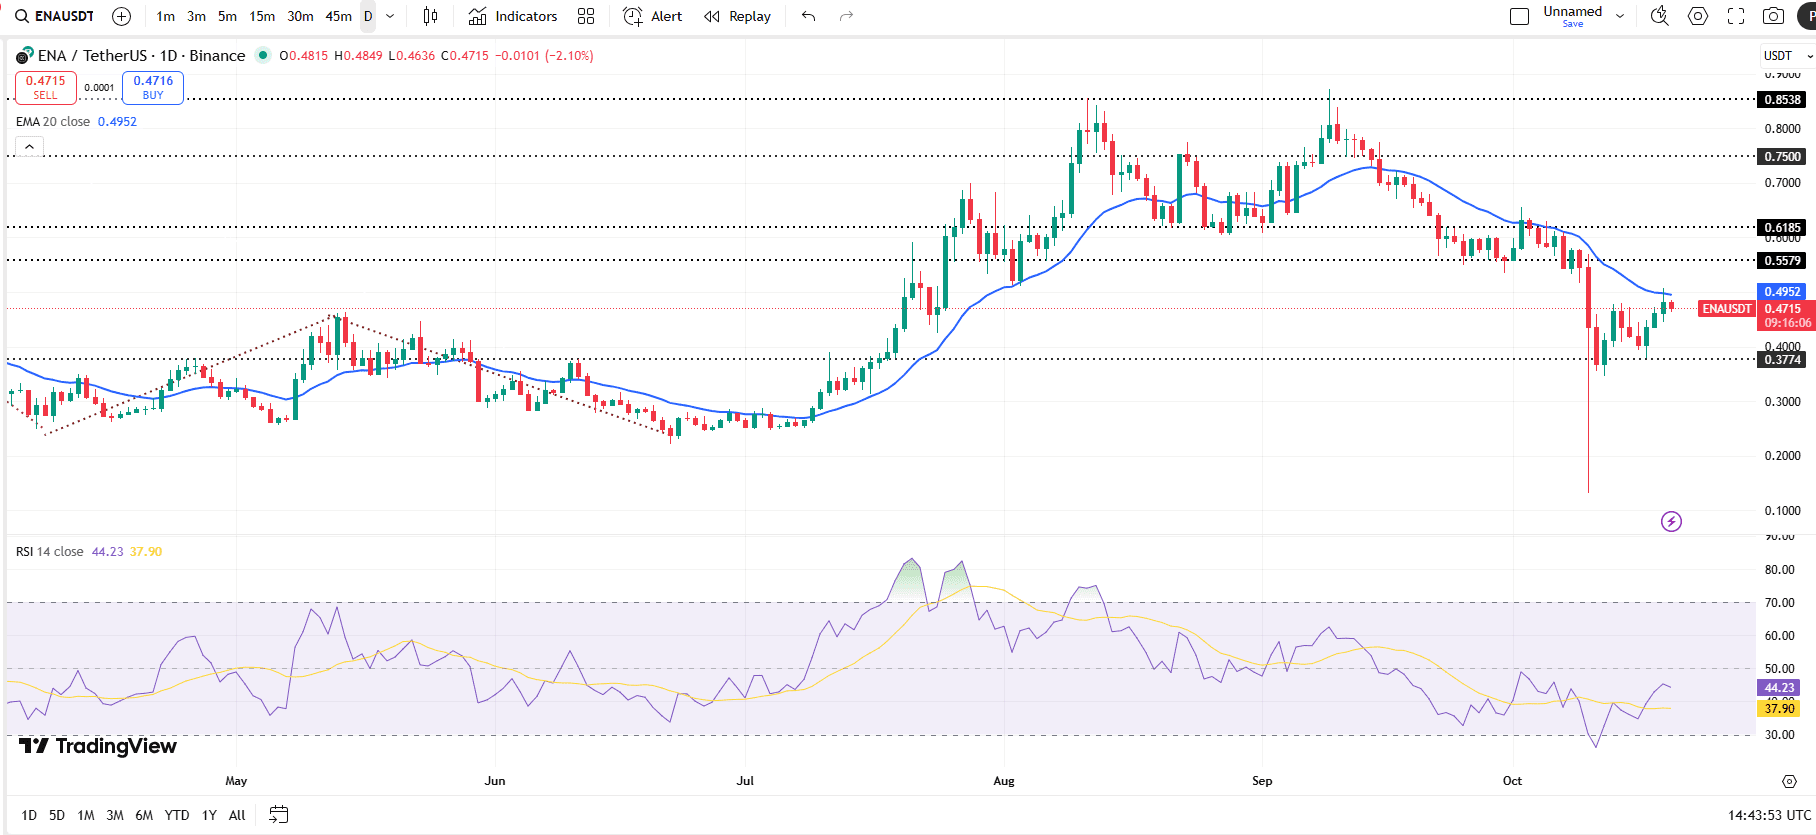
Task: Expand the time interval dropdown arrow
Action: (x=390, y=16)
